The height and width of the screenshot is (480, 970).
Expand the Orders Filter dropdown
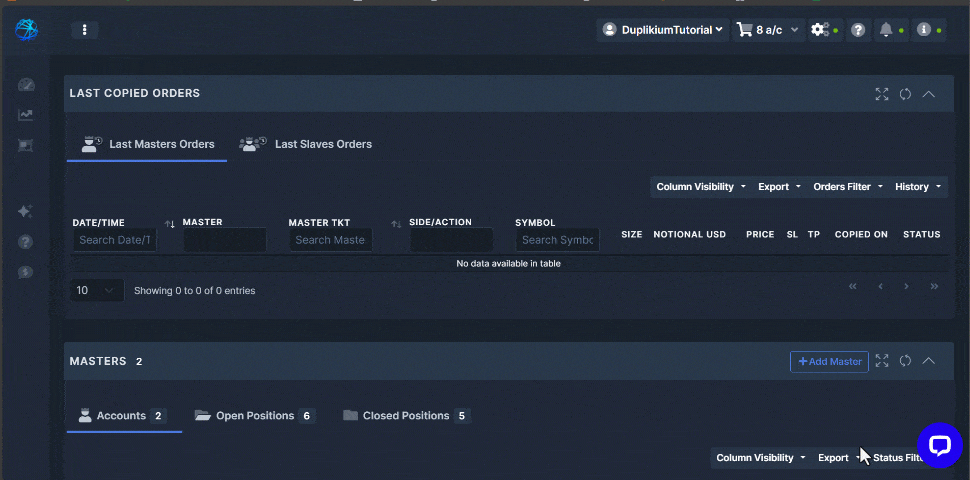point(848,187)
